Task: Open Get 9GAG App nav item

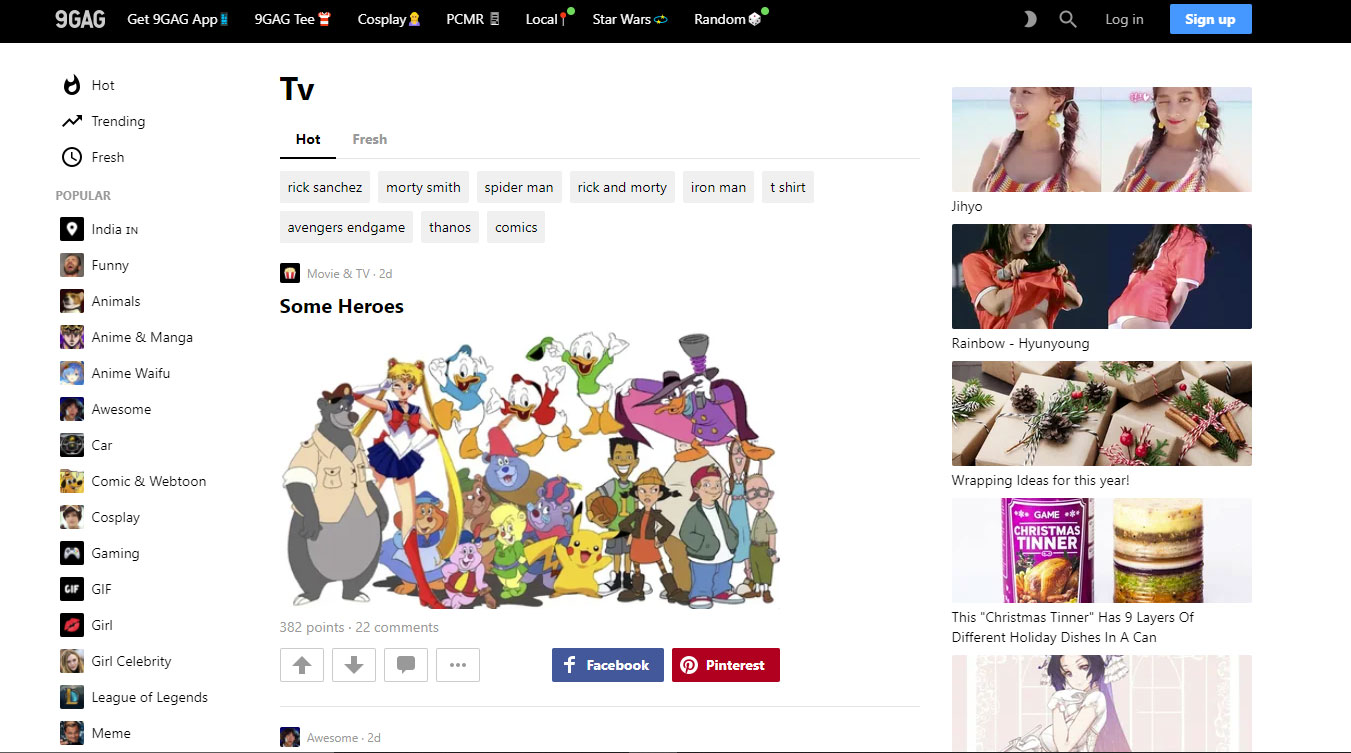Action: (x=178, y=19)
